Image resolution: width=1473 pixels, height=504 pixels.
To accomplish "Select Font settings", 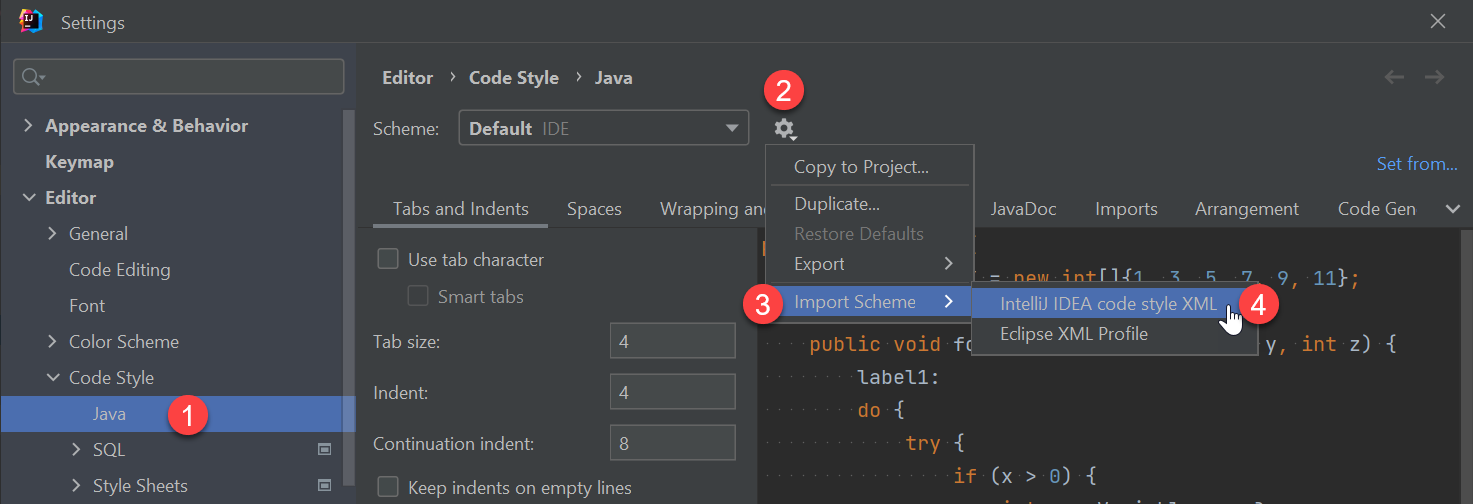I will click(87, 306).
